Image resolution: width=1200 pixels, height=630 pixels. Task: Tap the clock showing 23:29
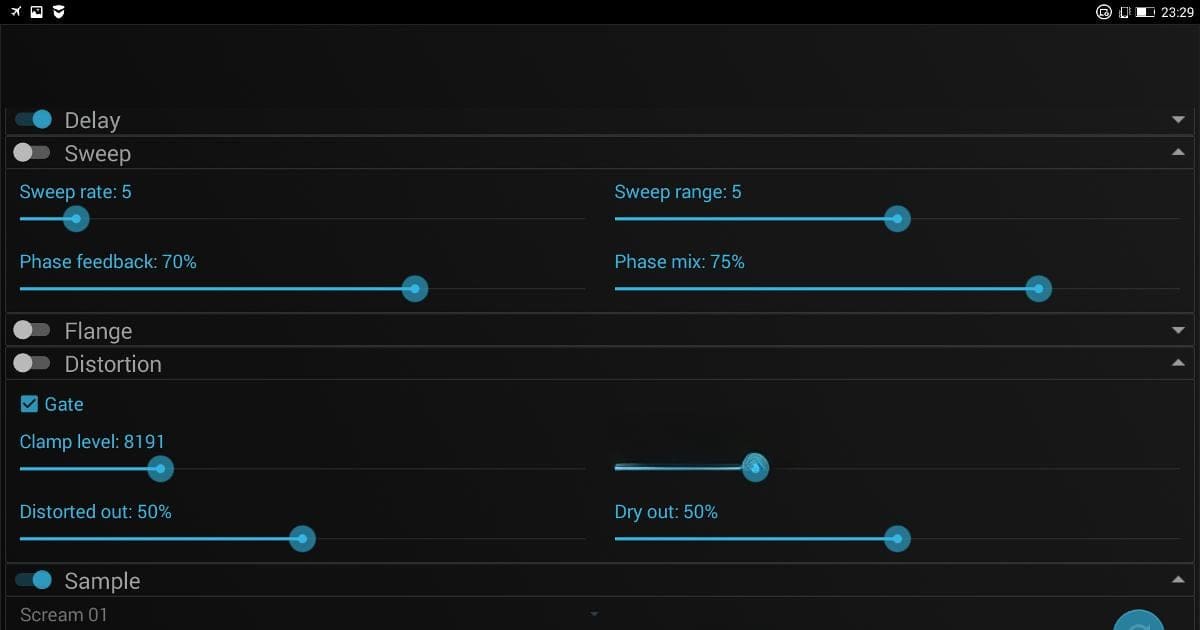(1178, 12)
